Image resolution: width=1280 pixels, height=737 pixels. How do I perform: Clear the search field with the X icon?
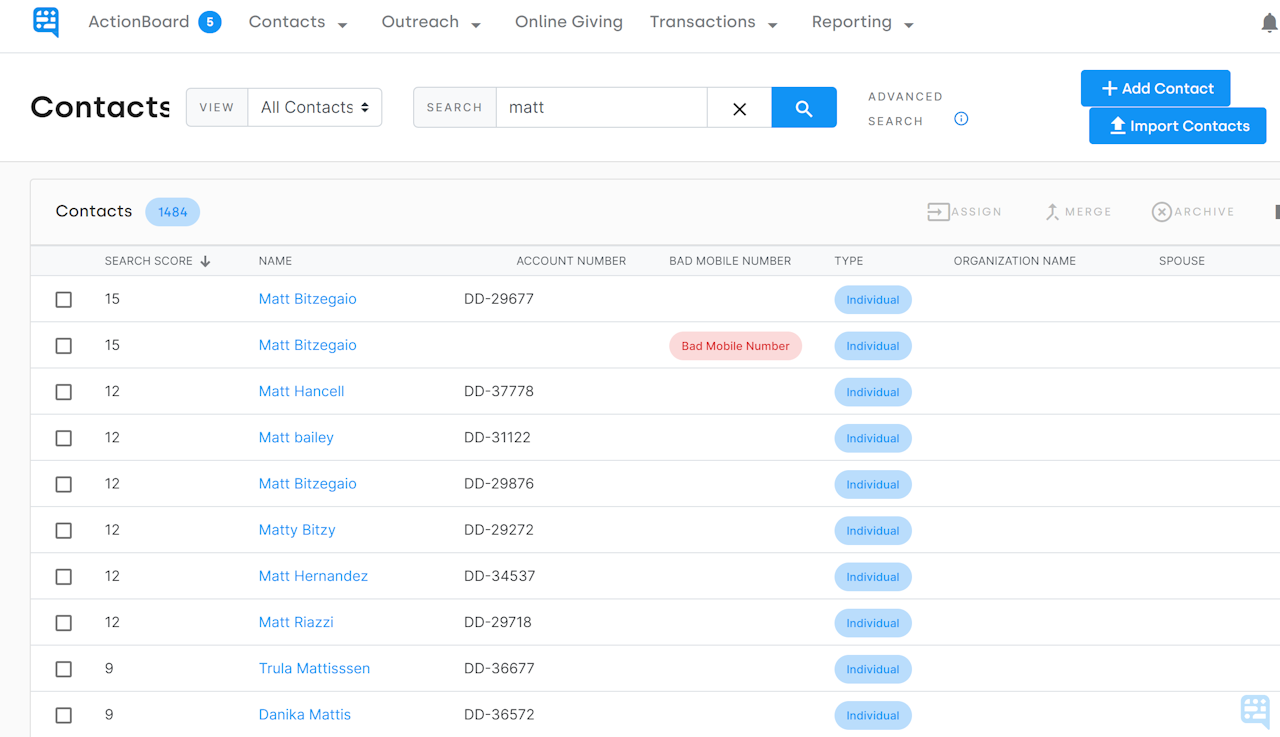(x=739, y=107)
